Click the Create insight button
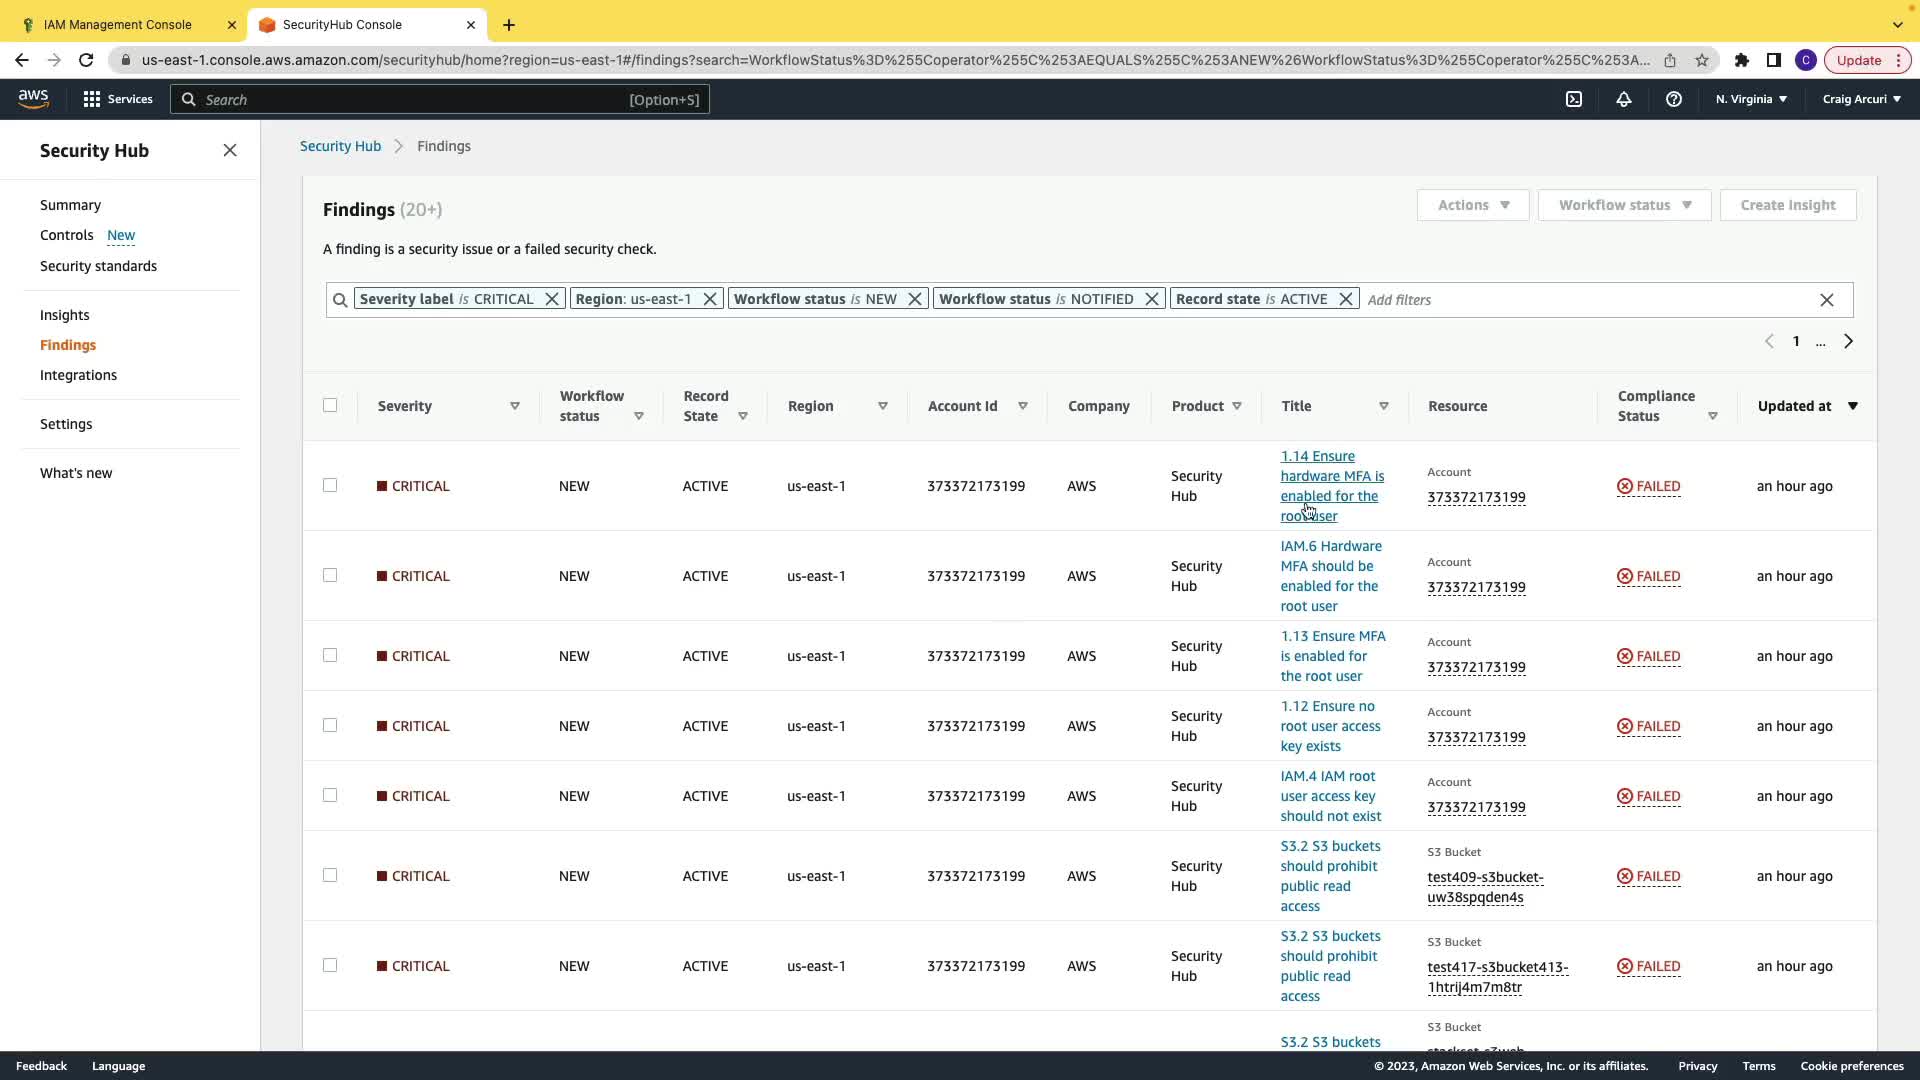 [x=1787, y=205]
